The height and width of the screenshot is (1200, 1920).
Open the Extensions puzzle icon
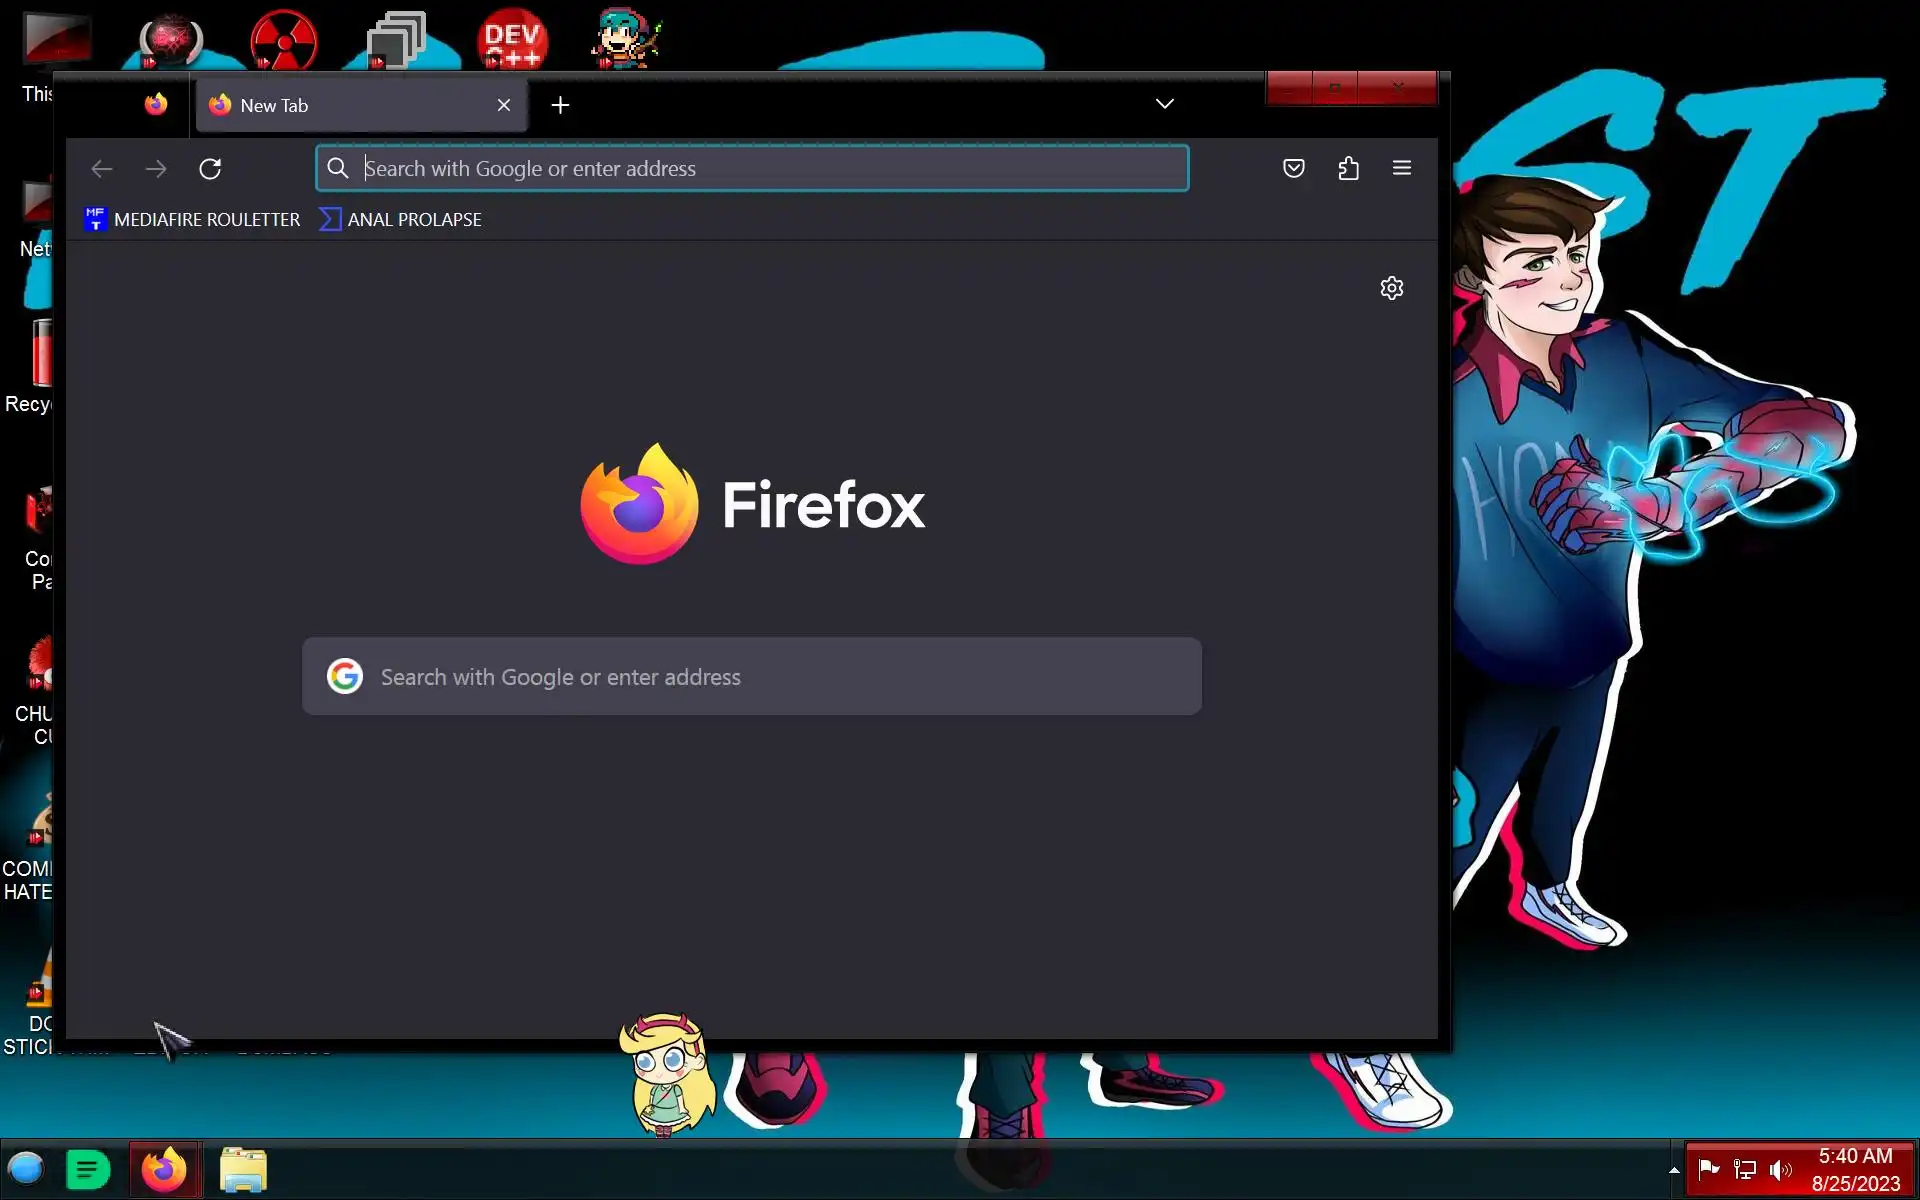click(x=1348, y=168)
